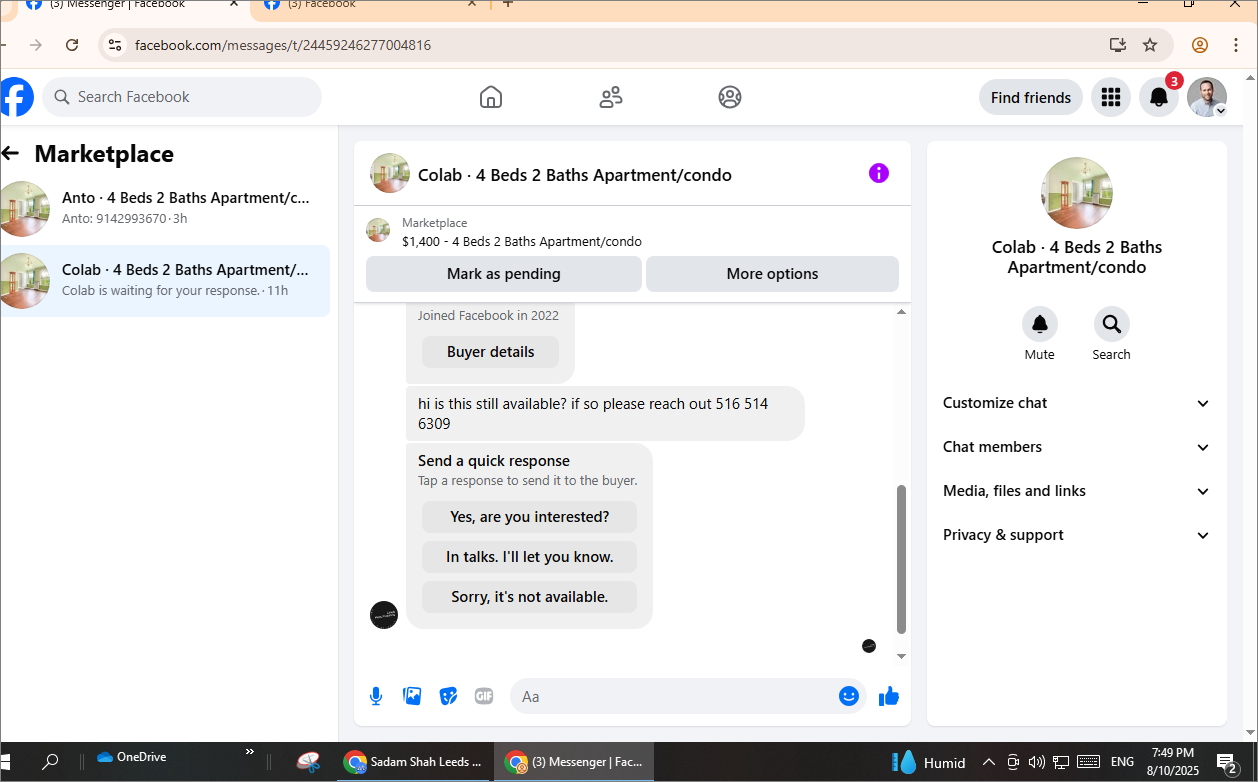This screenshot has height=782, width=1258.
Task: Expand Chat members section
Action: click(1076, 447)
